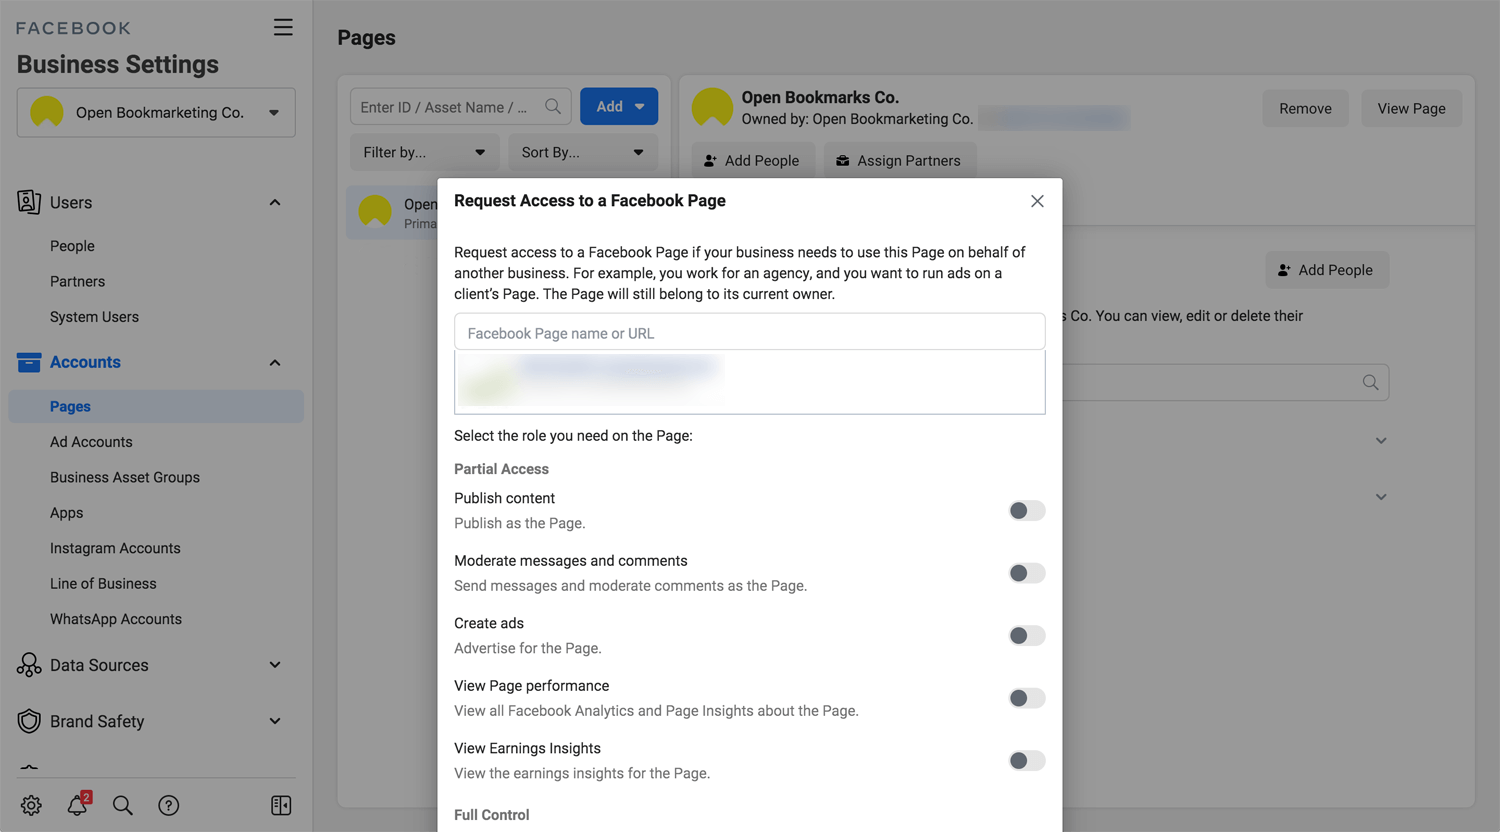Click Add People button under page name

(752, 160)
